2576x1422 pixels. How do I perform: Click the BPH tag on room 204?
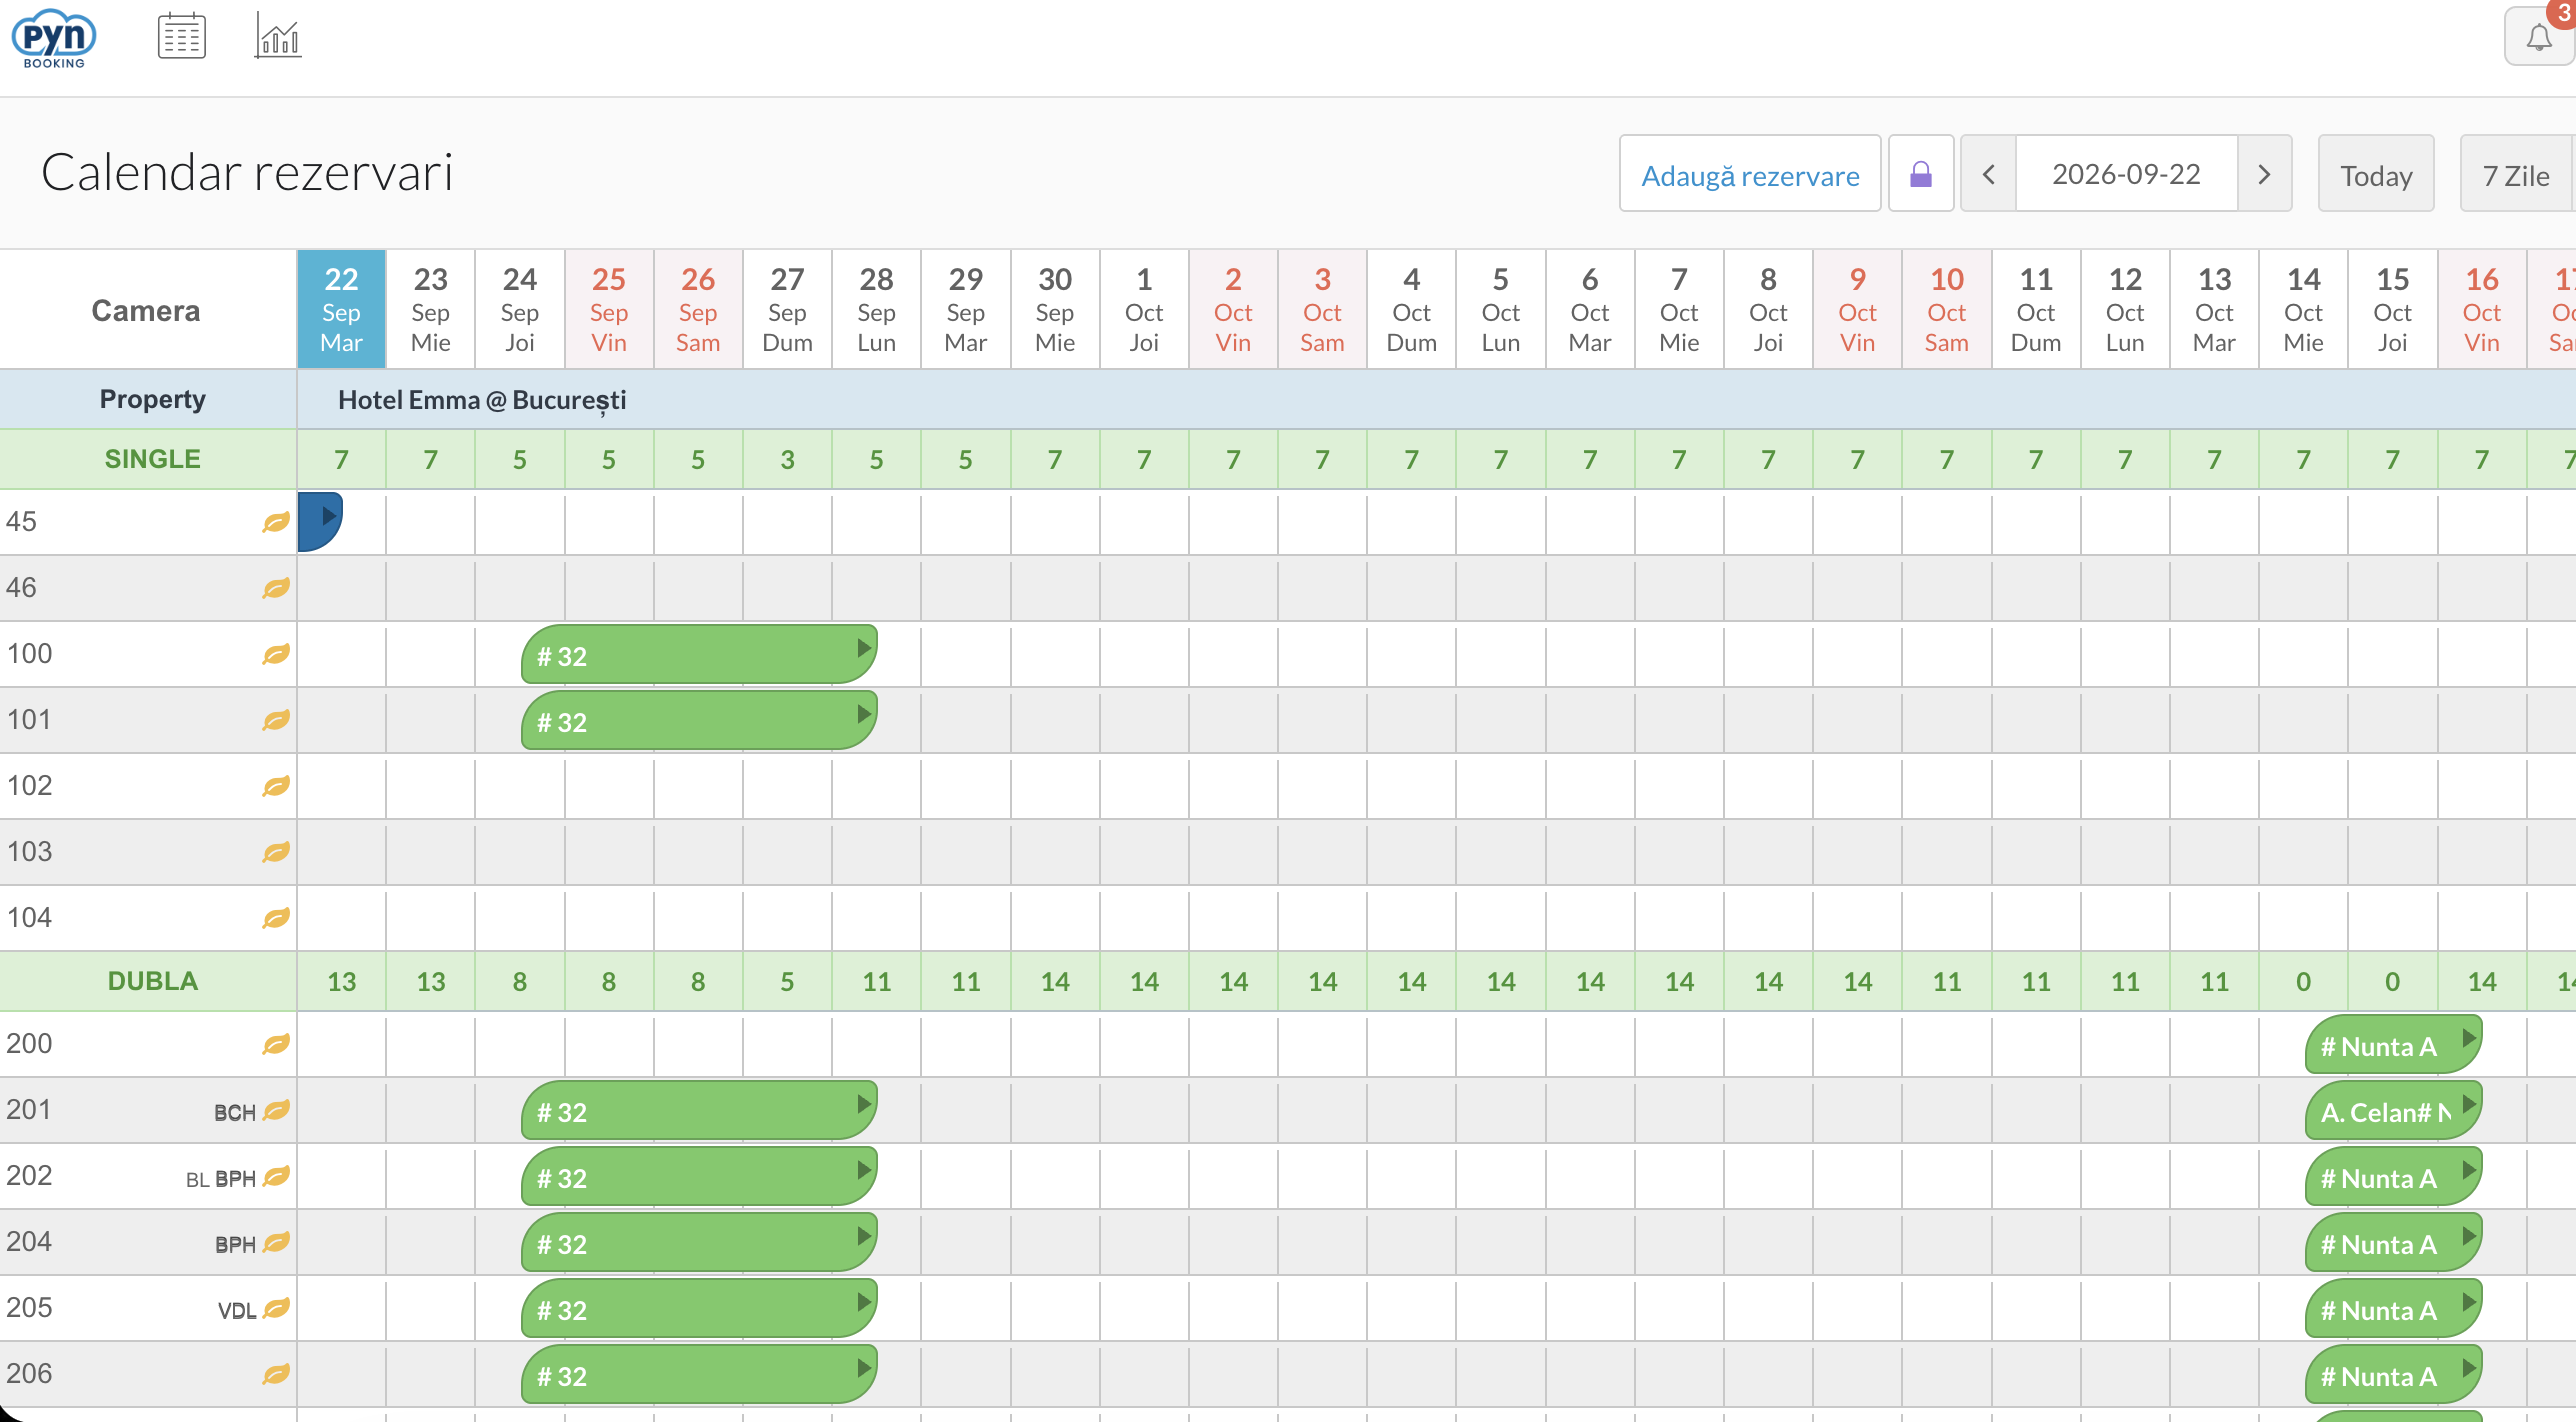point(235,1244)
